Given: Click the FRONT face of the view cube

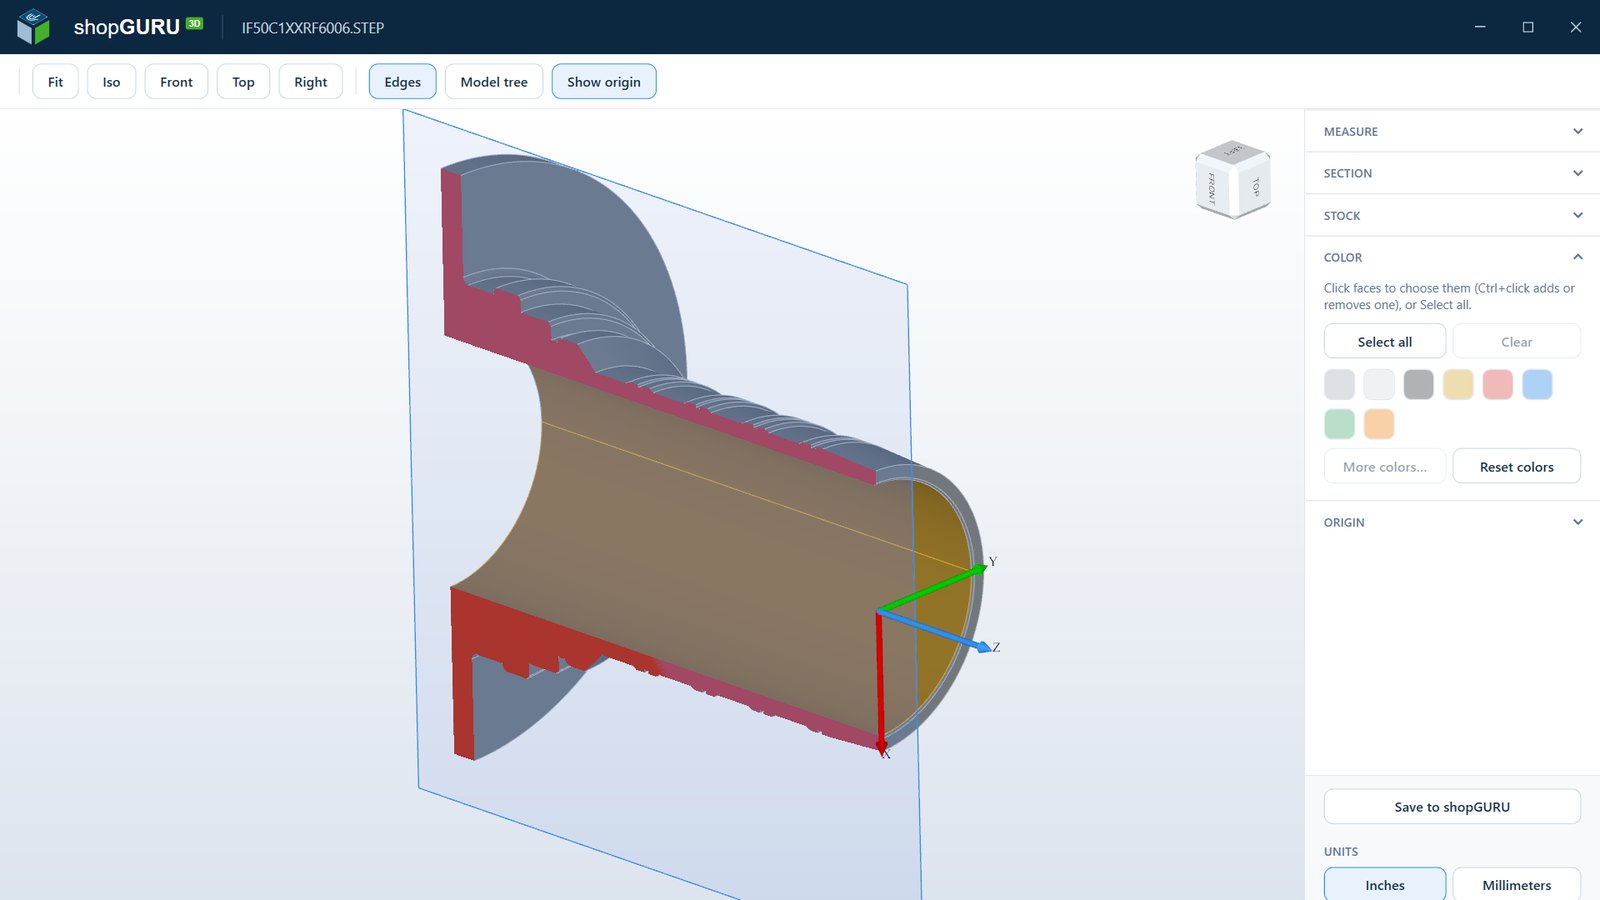Looking at the screenshot, I should 1212,187.
